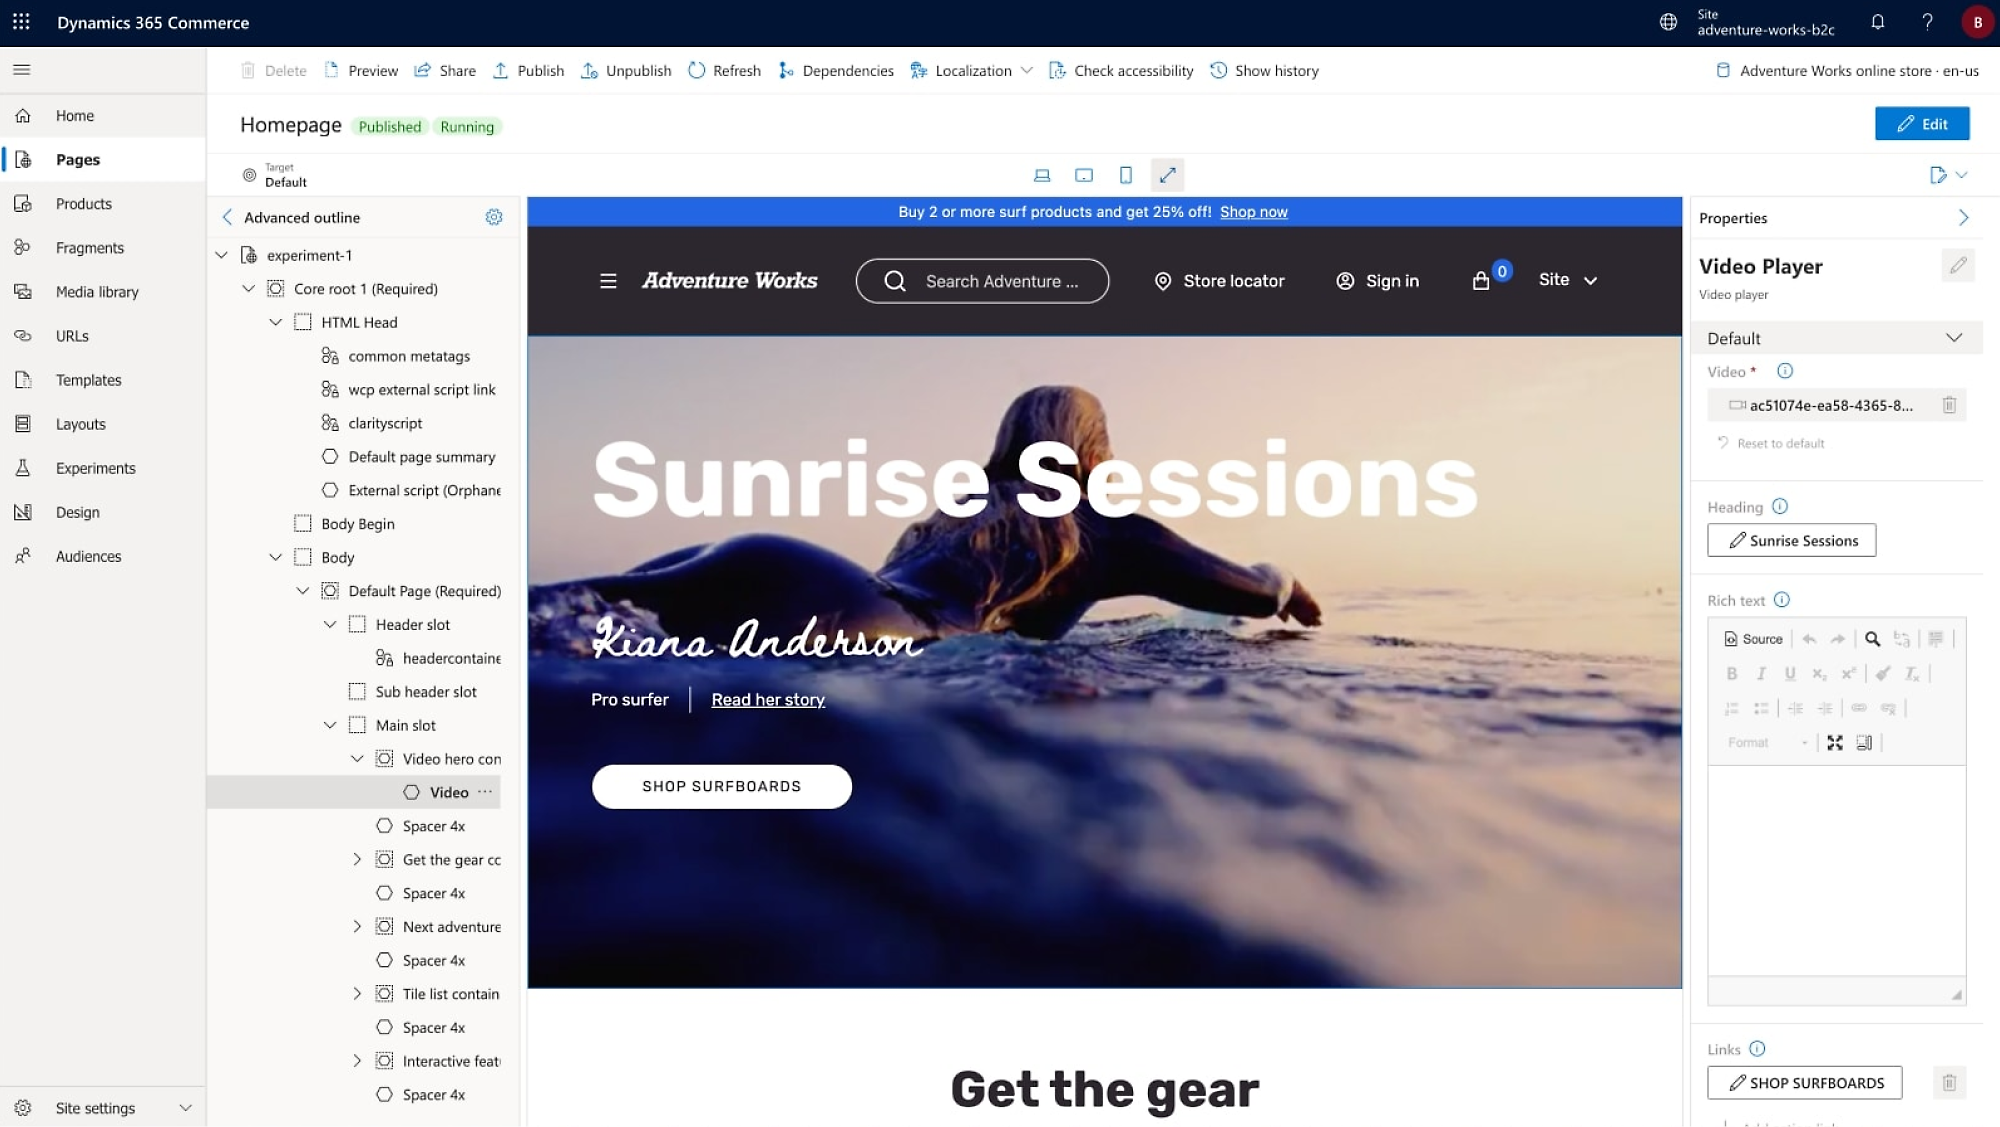
Task: Expand the Get the gear container
Action: coord(359,859)
